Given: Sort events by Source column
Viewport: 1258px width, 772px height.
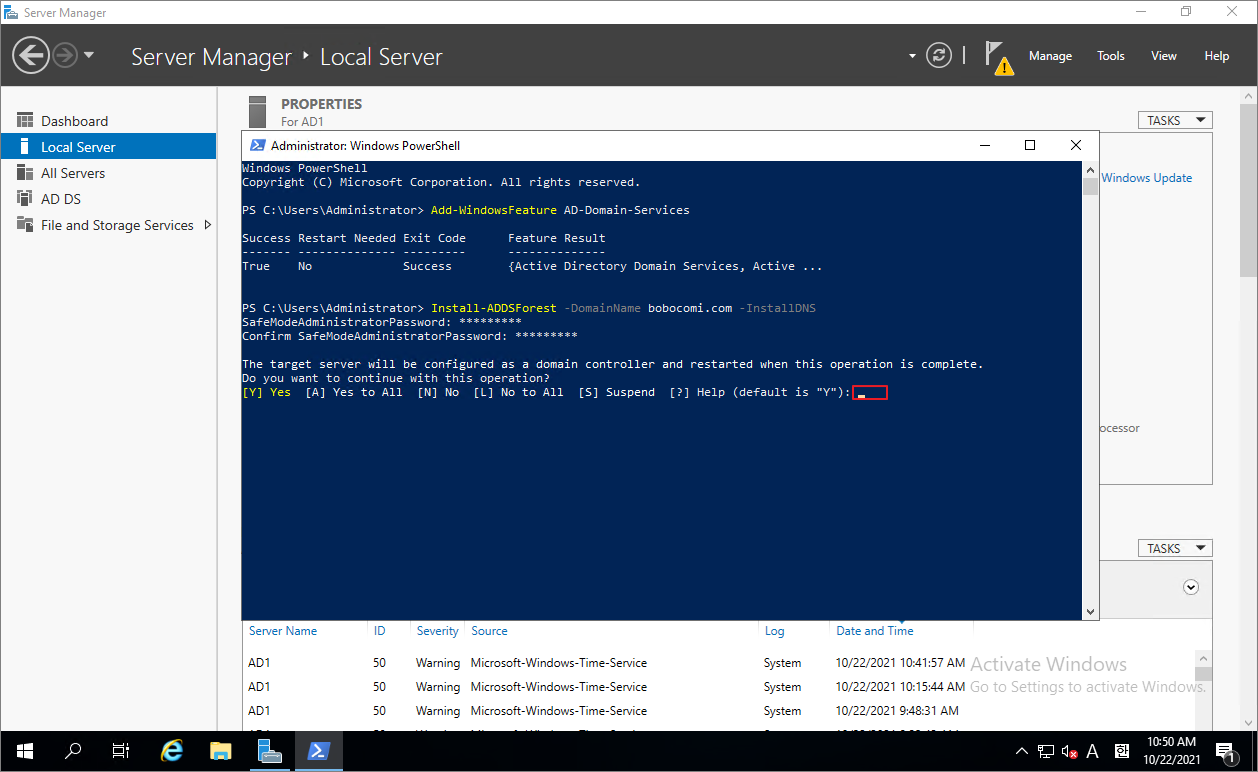Looking at the screenshot, I should click(x=489, y=631).
